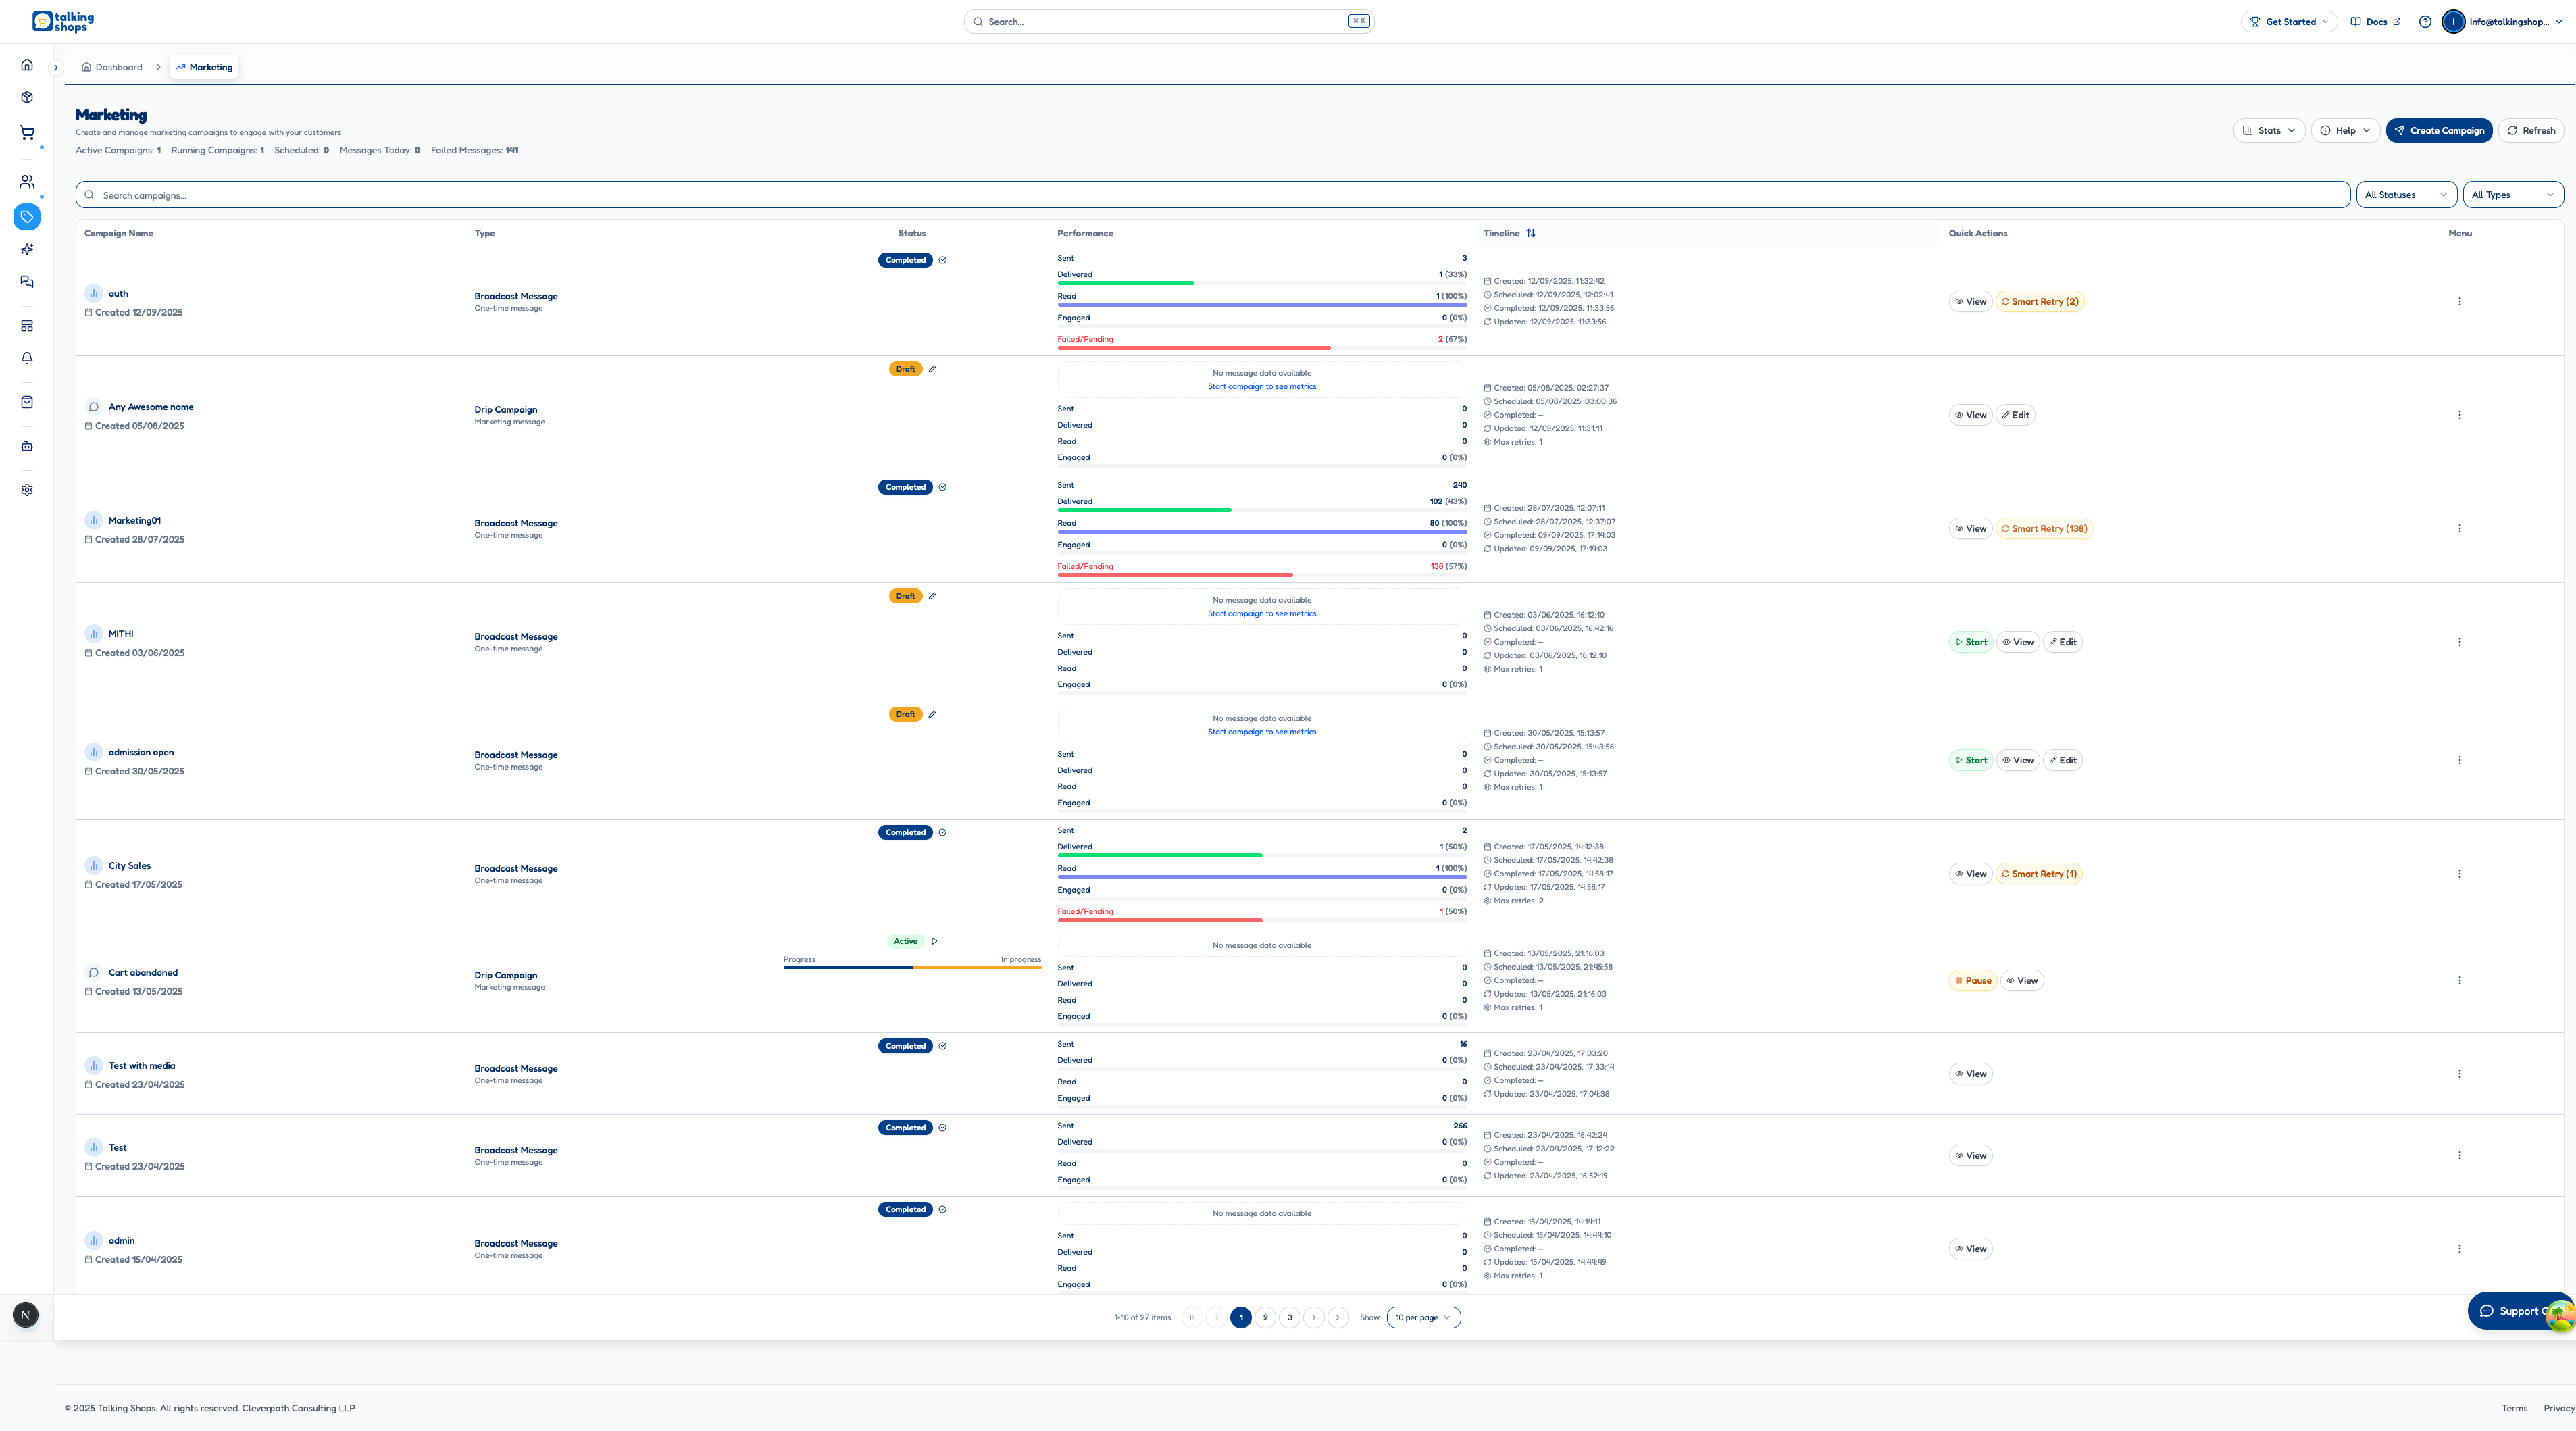Click the Create Campaign button
The width and height of the screenshot is (2576, 1431).
click(2439, 130)
